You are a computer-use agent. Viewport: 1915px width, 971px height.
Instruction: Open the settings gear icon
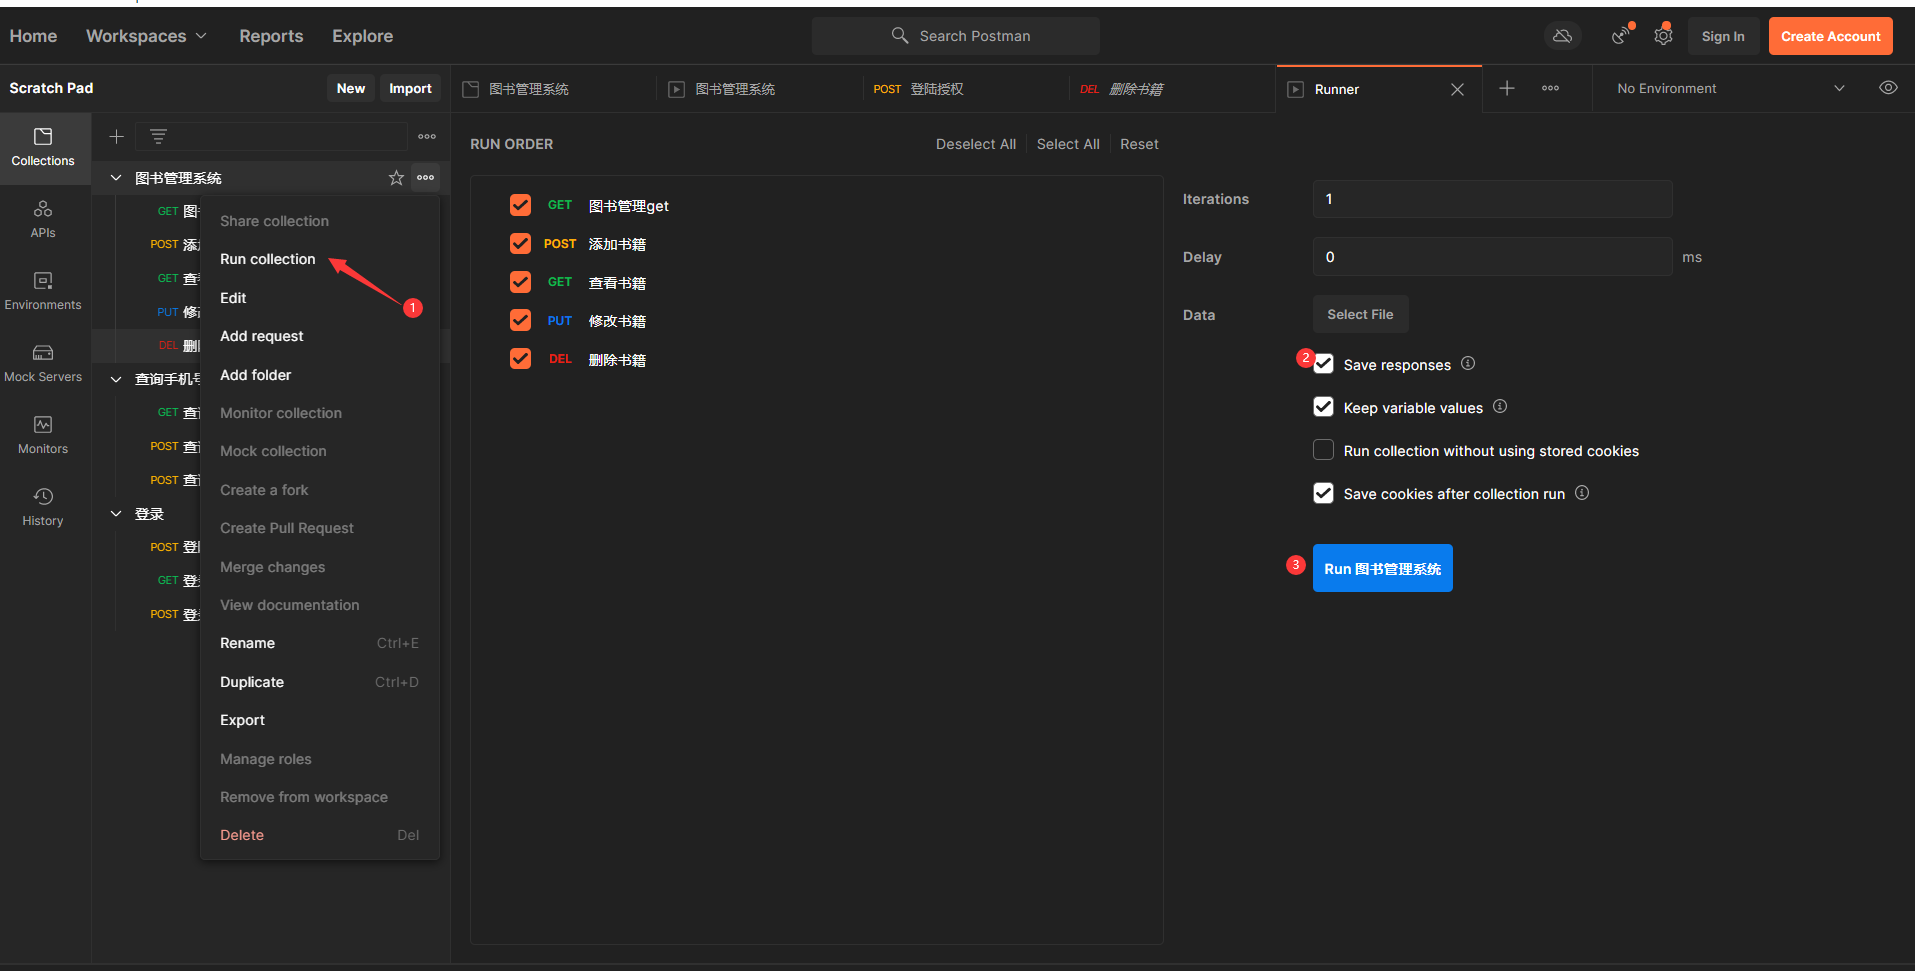tap(1663, 36)
